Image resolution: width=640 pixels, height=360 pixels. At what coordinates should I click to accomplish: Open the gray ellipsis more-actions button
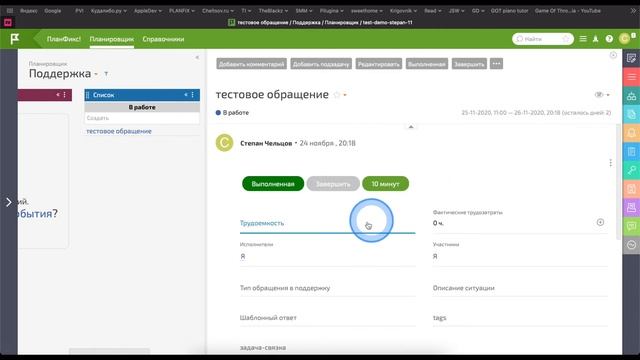pos(496,64)
